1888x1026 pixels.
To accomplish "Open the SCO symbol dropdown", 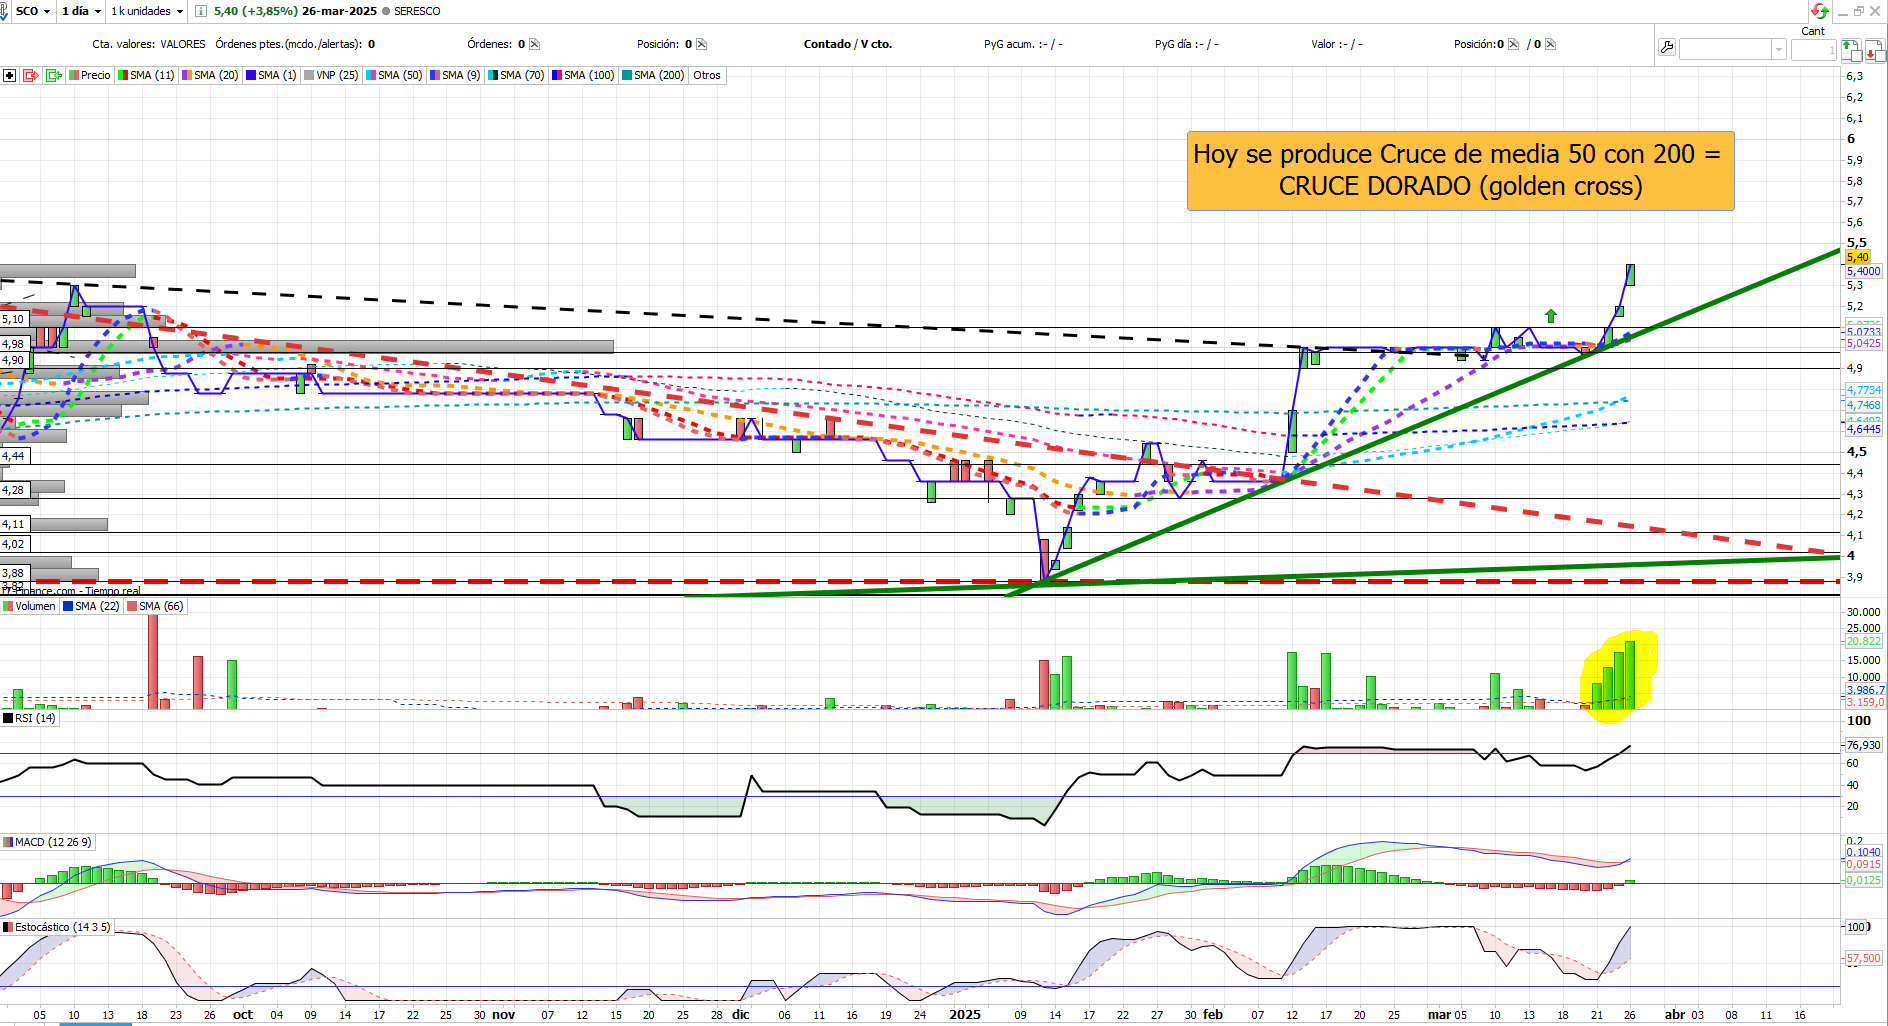I will [x=33, y=11].
